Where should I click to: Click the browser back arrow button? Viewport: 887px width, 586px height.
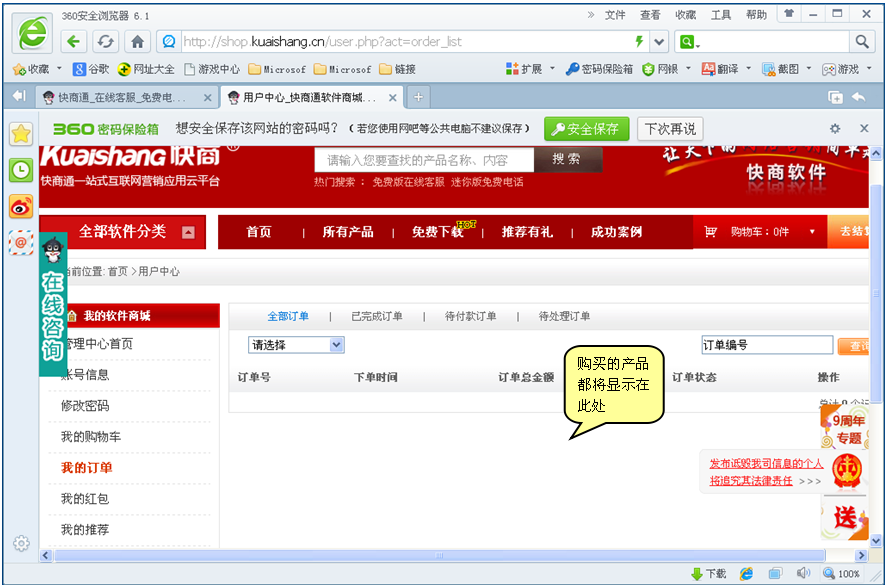pyautogui.click(x=73, y=41)
